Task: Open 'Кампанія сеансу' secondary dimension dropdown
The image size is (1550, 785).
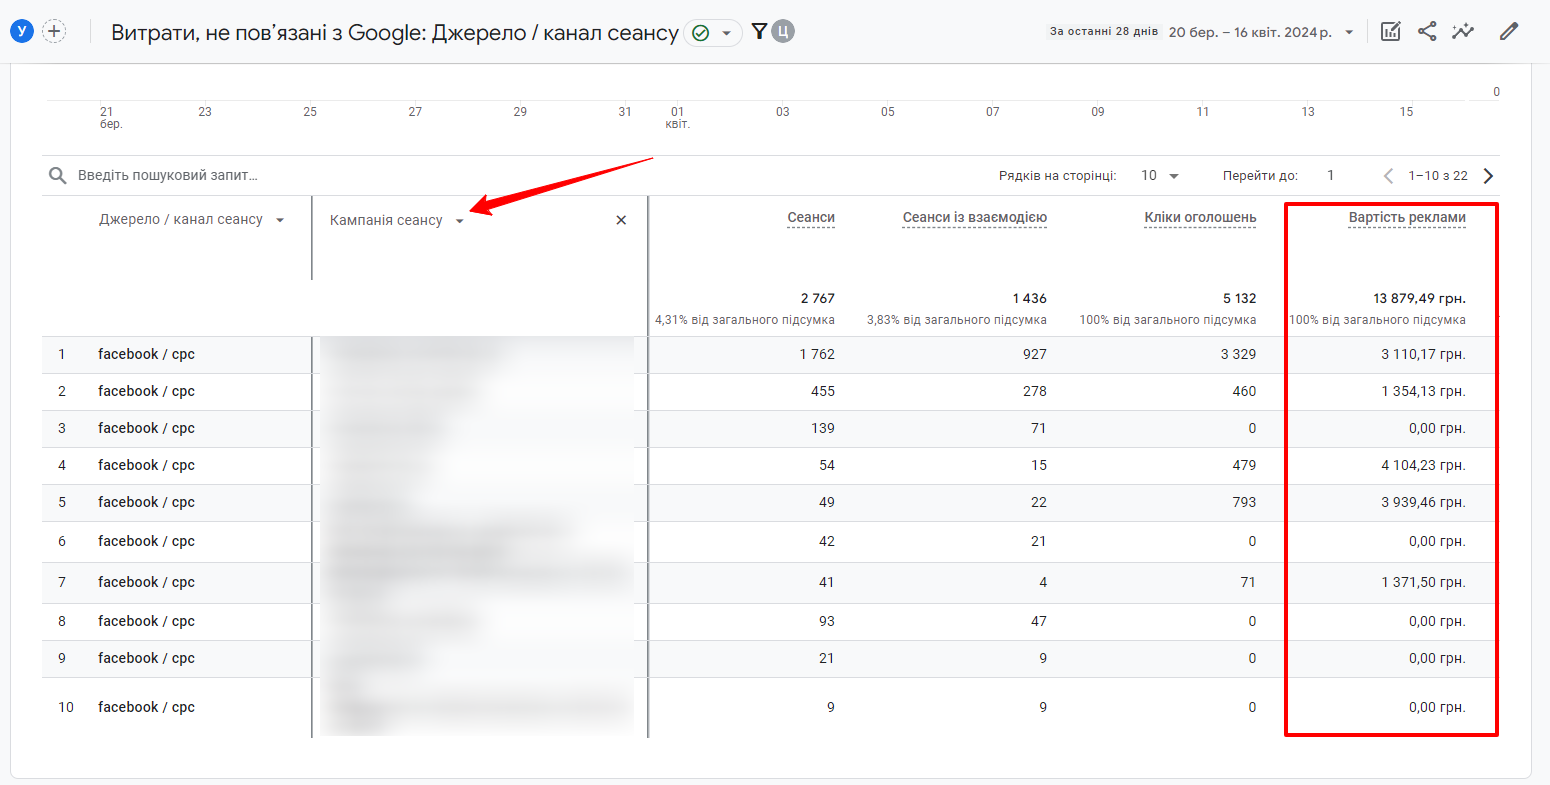Action: pos(460,221)
